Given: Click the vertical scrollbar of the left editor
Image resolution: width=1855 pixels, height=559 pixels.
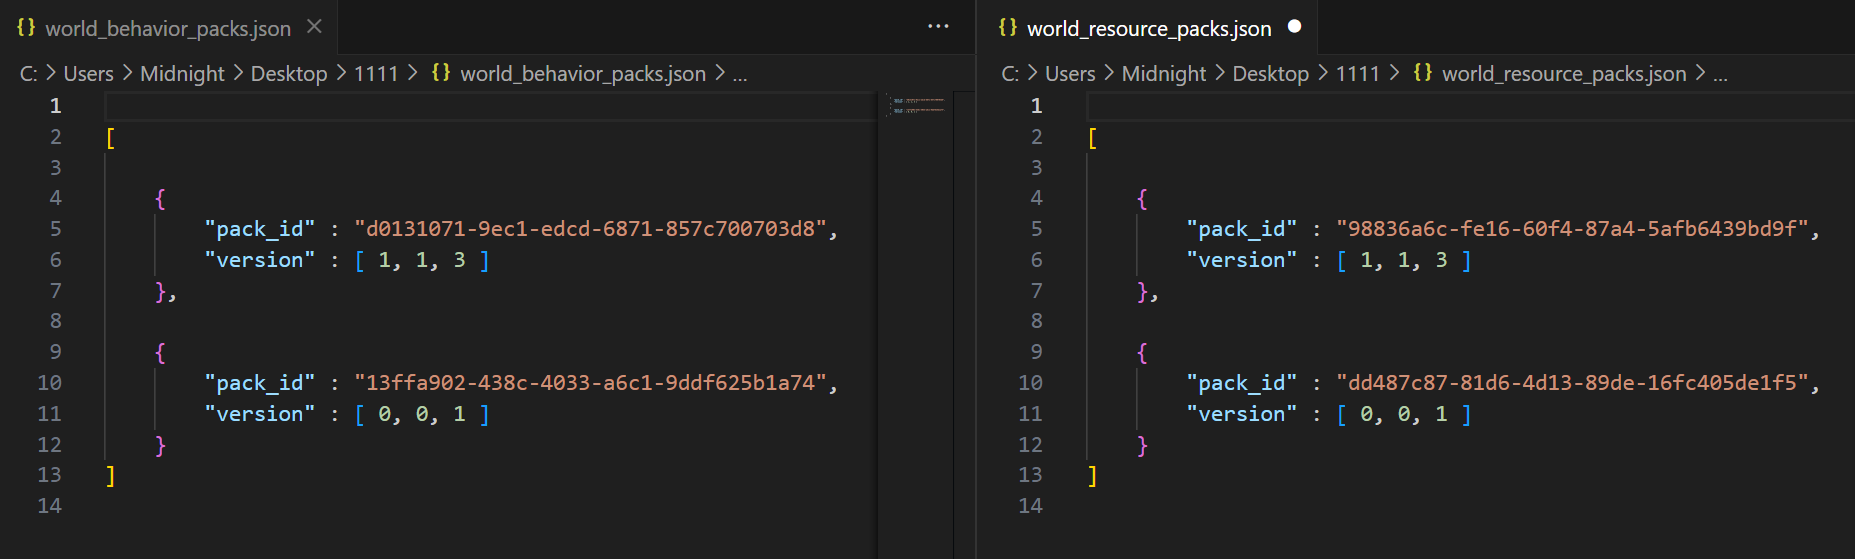Looking at the screenshot, I should click(964, 325).
